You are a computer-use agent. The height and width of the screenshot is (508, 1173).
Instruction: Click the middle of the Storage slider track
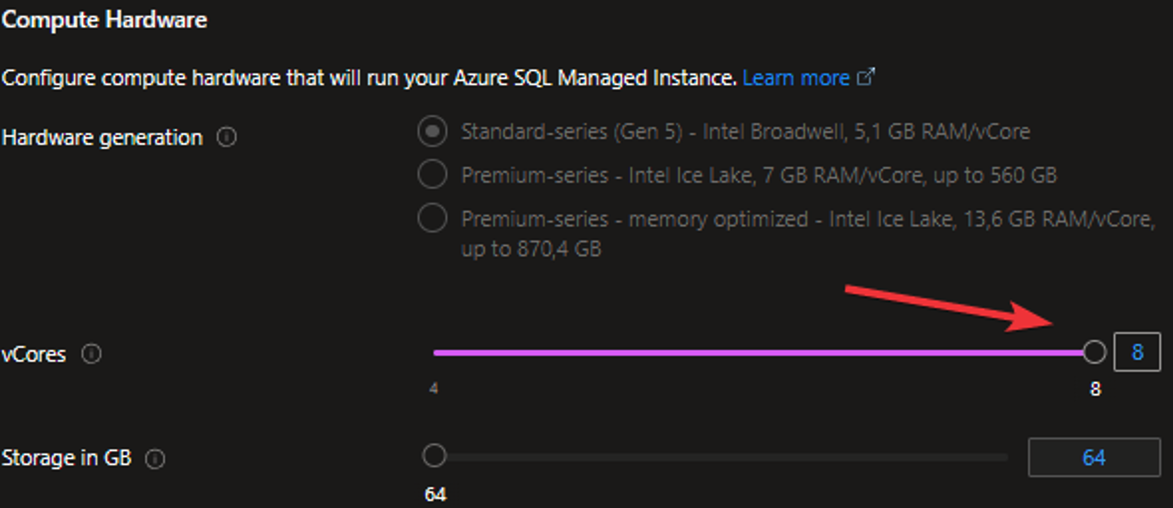pyautogui.click(x=720, y=457)
